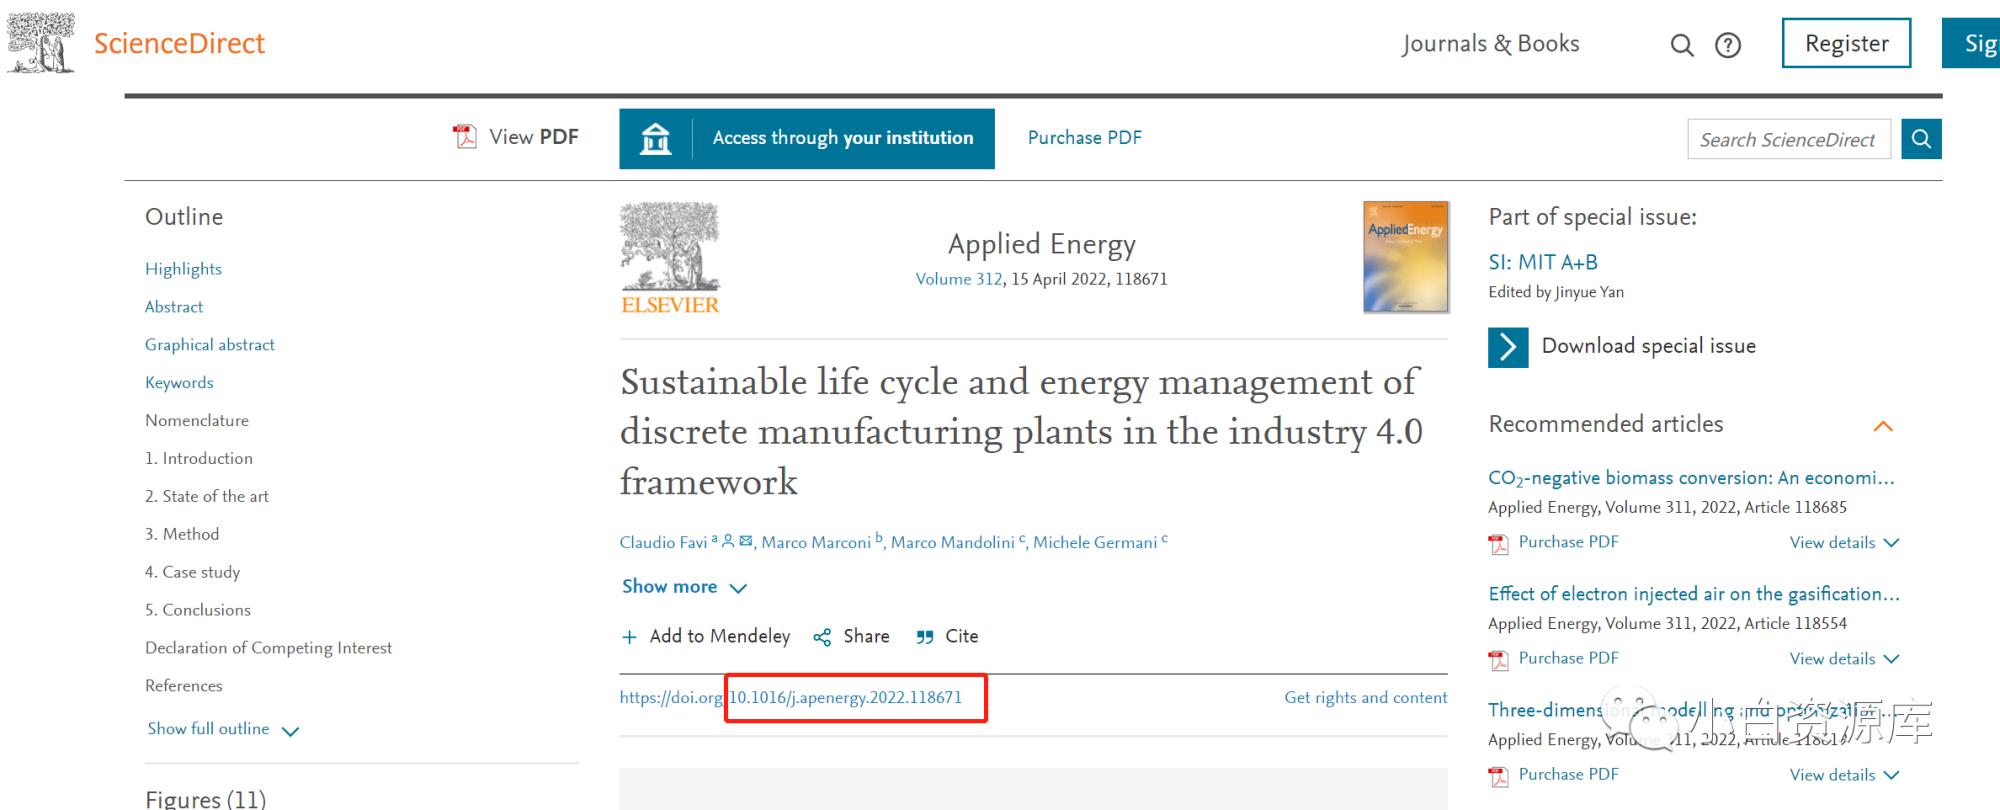2000x810 pixels.
Task: Open the help question mark icon
Action: tap(1728, 45)
